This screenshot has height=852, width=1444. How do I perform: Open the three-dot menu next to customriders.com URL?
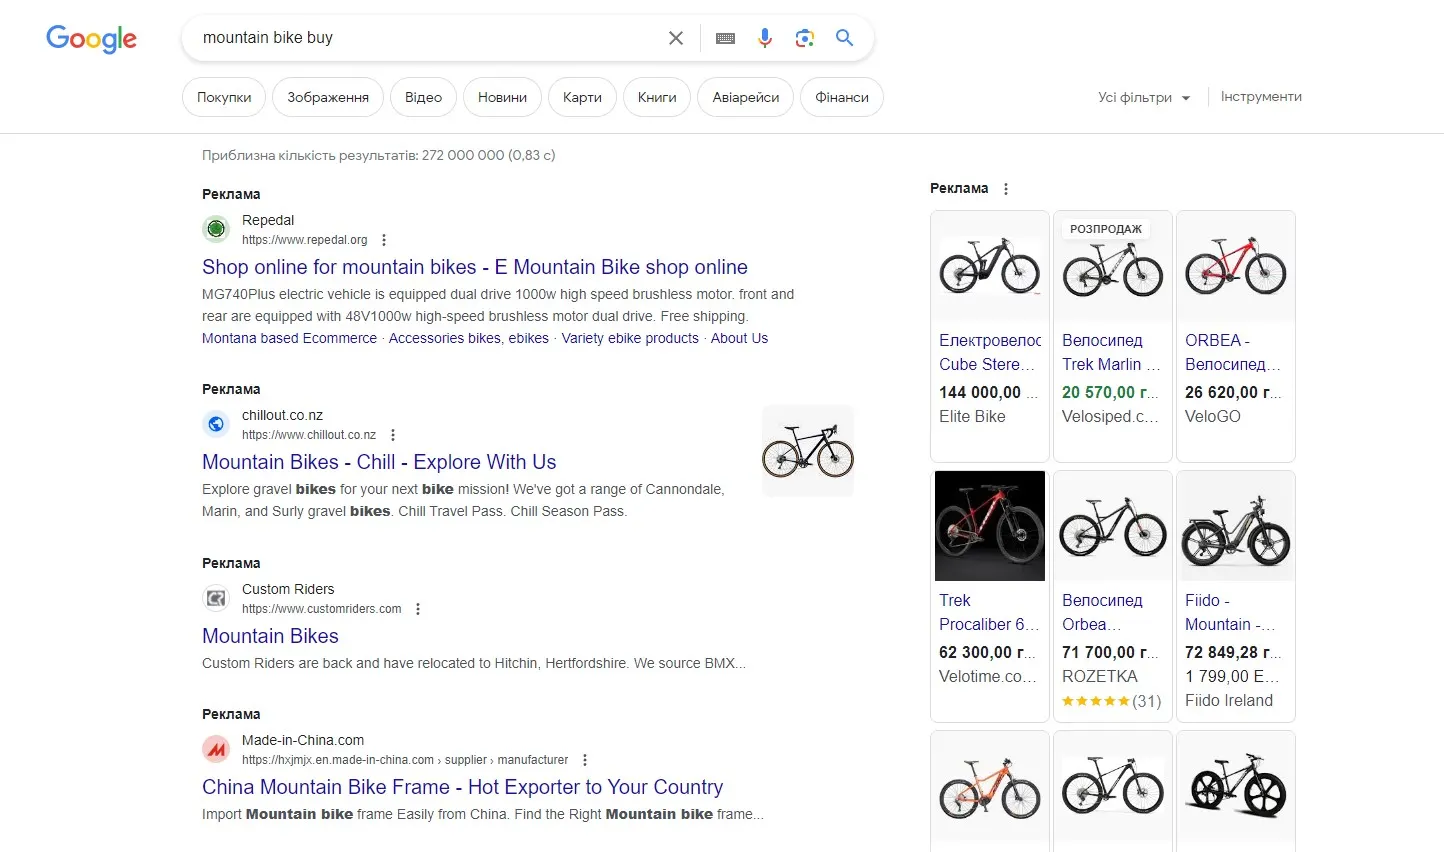click(418, 609)
